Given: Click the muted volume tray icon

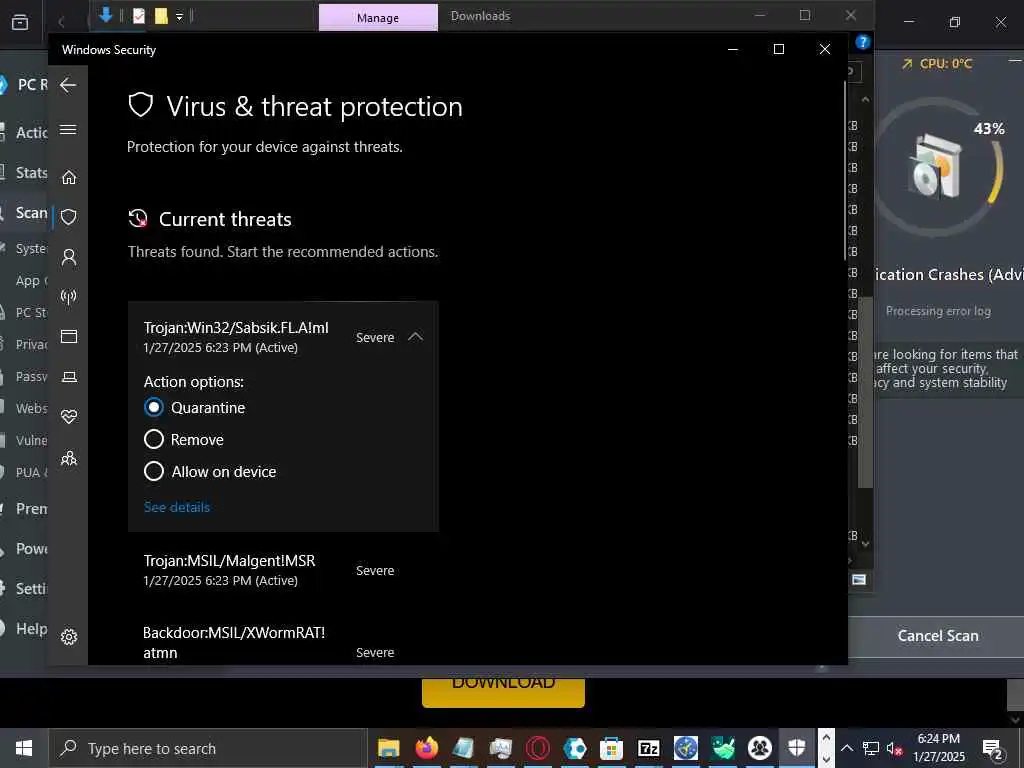Looking at the screenshot, I should (895, 749).
